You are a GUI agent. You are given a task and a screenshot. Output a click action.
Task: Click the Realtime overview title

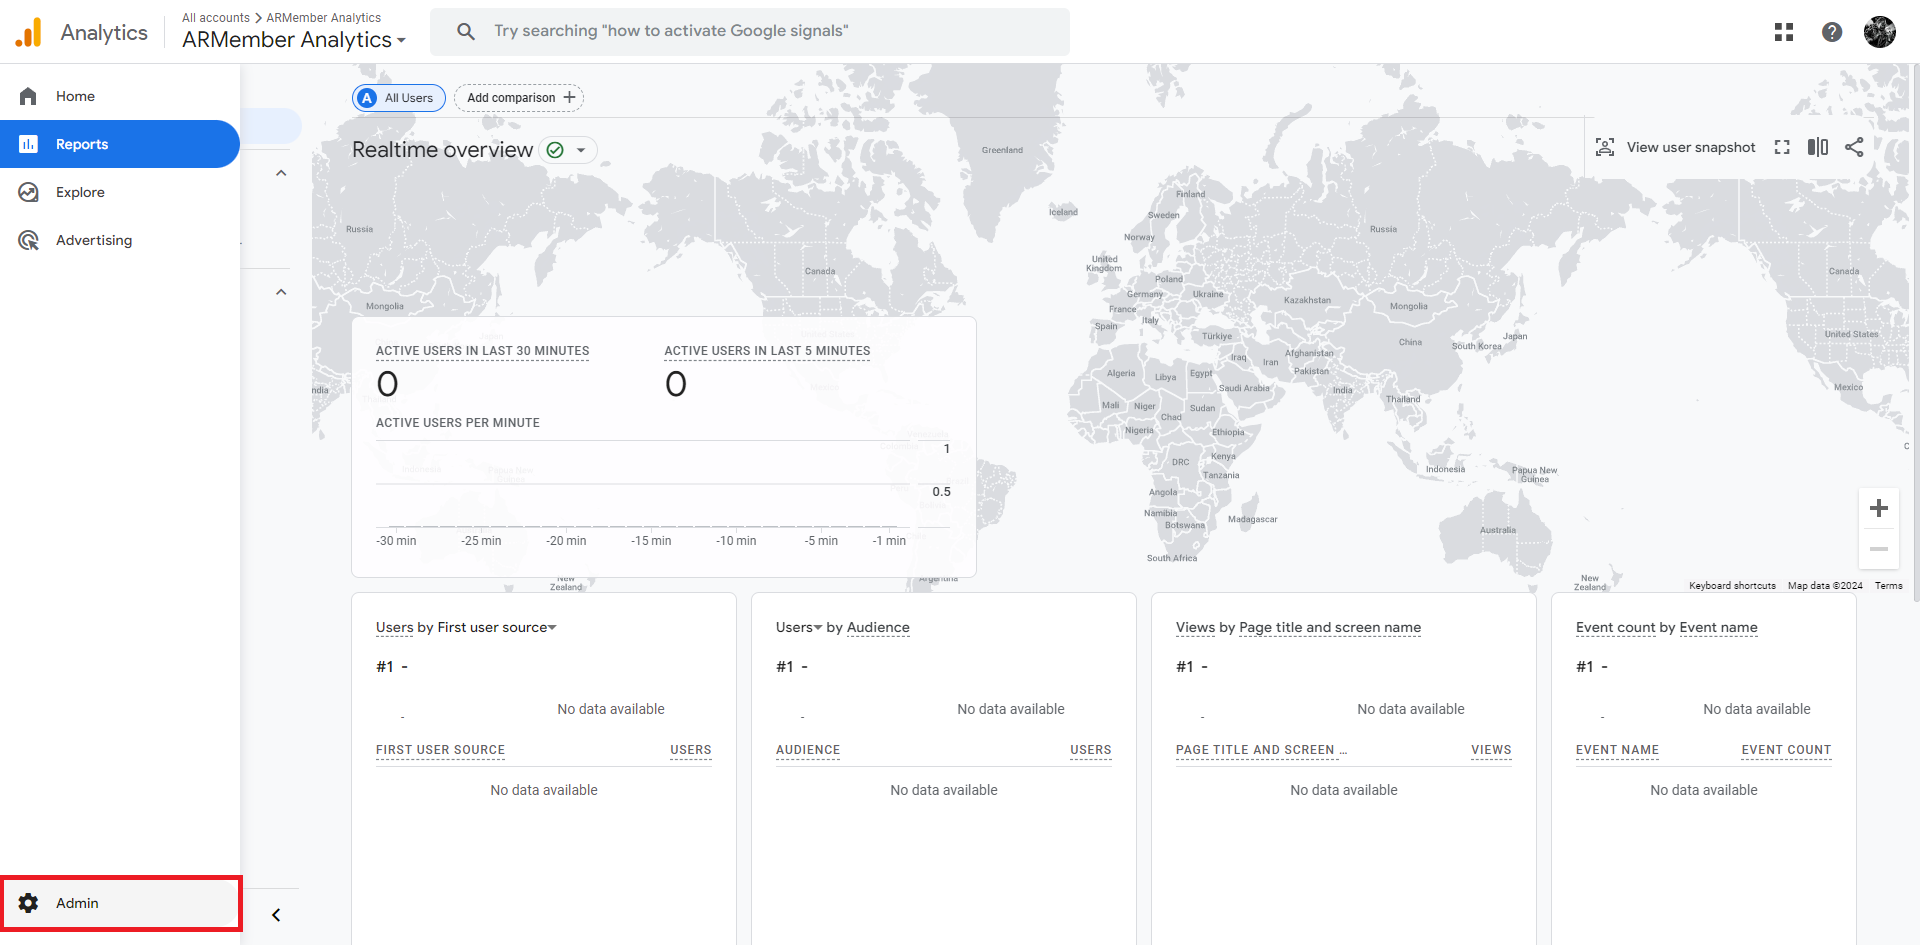click(x=442, y=150)
